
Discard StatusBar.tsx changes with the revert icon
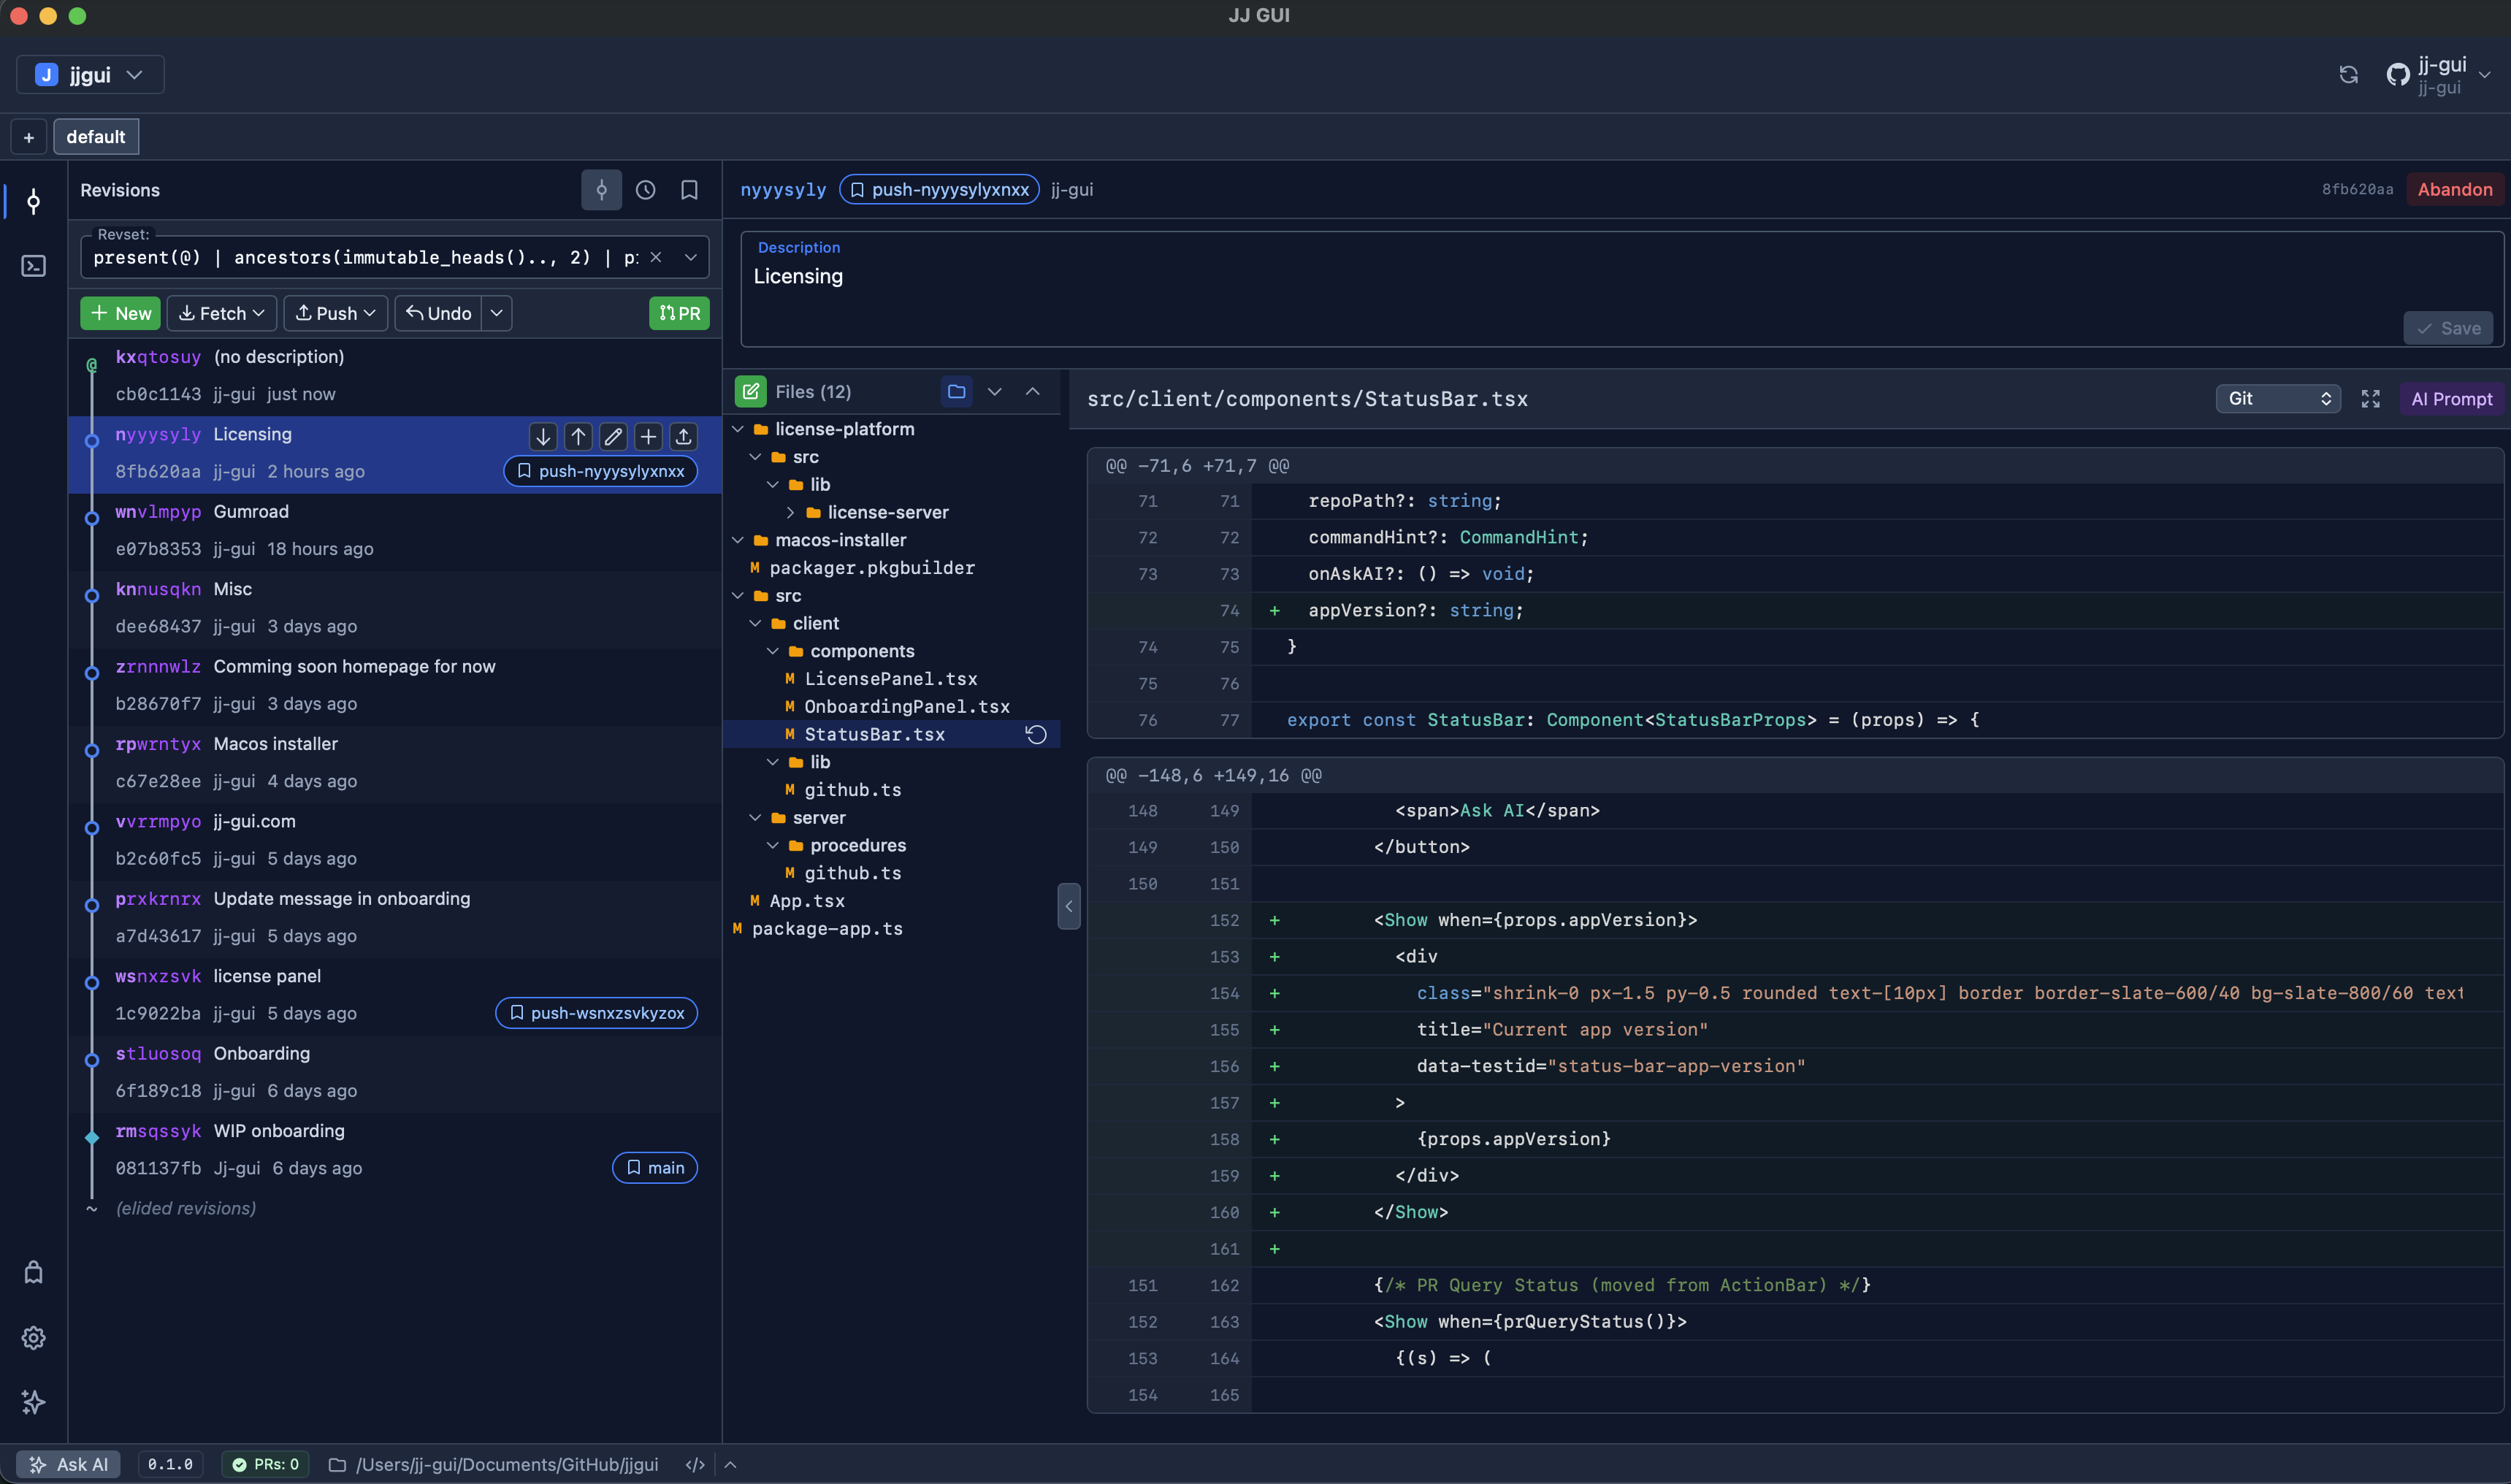pyautogui.click(x=1036, y=734)
